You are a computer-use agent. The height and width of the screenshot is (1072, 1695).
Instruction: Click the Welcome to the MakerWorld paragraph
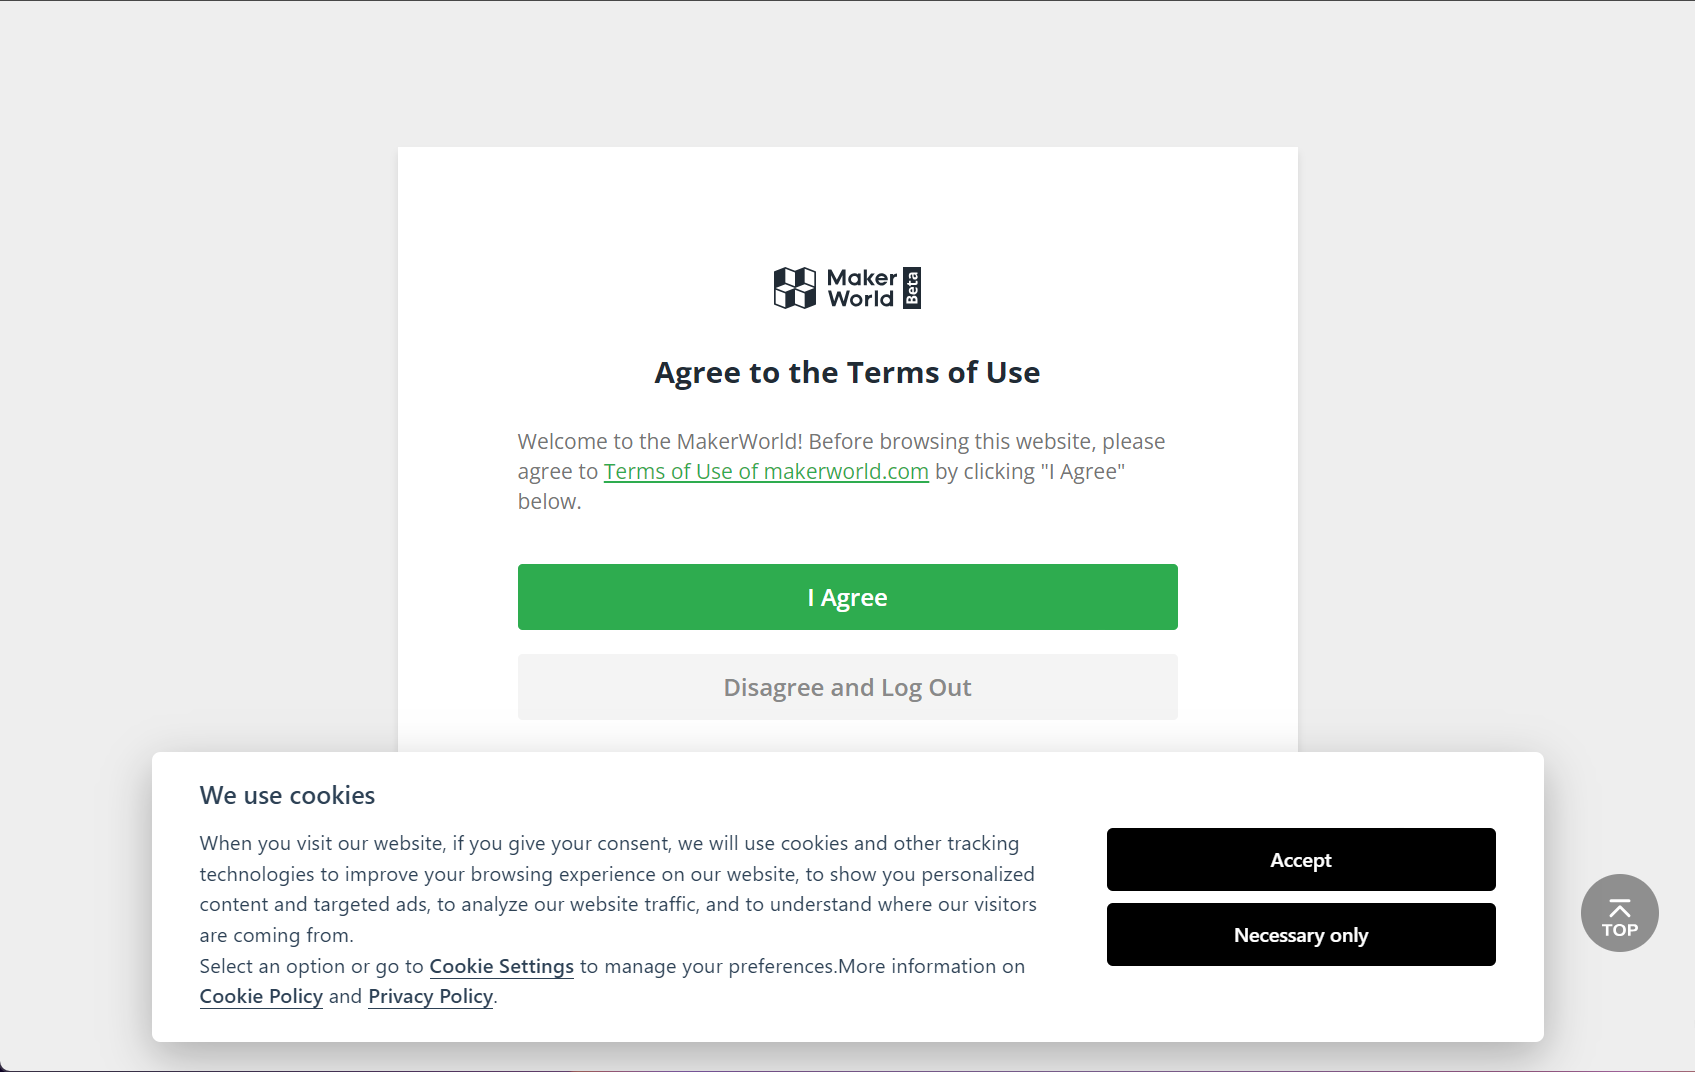[x=842, y=471]
